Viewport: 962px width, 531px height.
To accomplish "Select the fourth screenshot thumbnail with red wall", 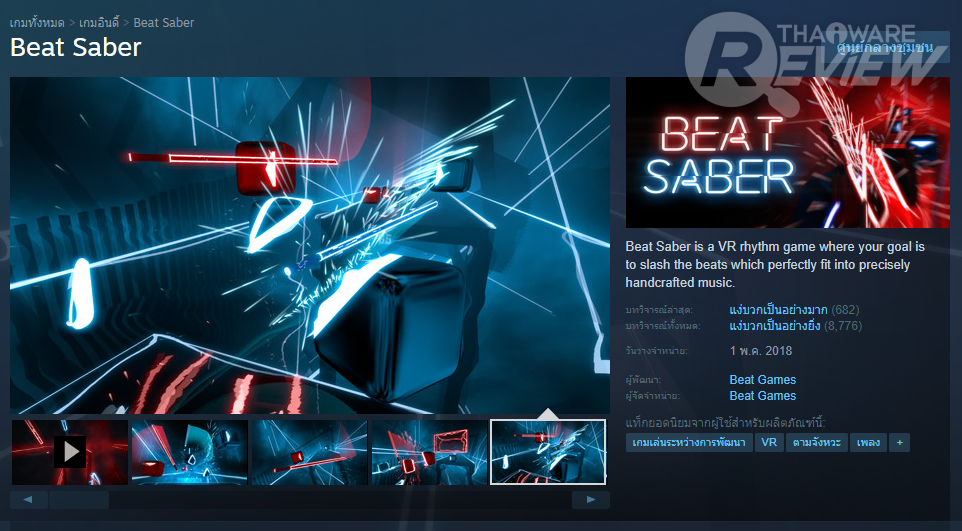I will tap(429, 452).
